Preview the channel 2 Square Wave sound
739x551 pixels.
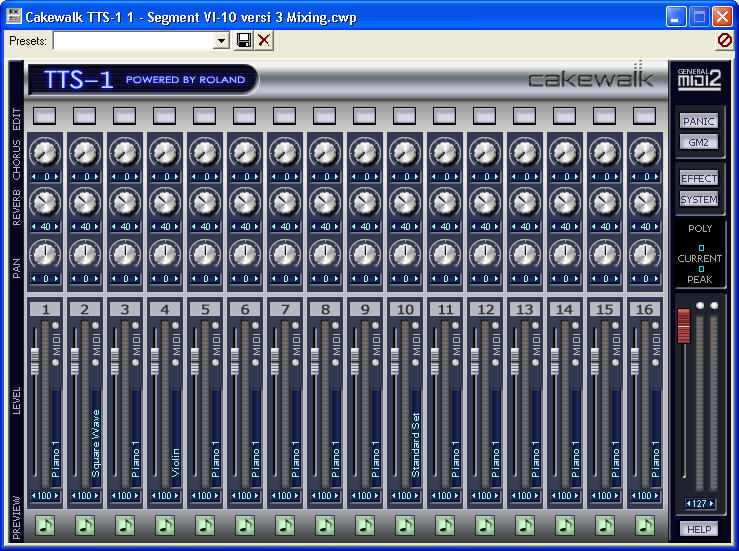point(85,525)
